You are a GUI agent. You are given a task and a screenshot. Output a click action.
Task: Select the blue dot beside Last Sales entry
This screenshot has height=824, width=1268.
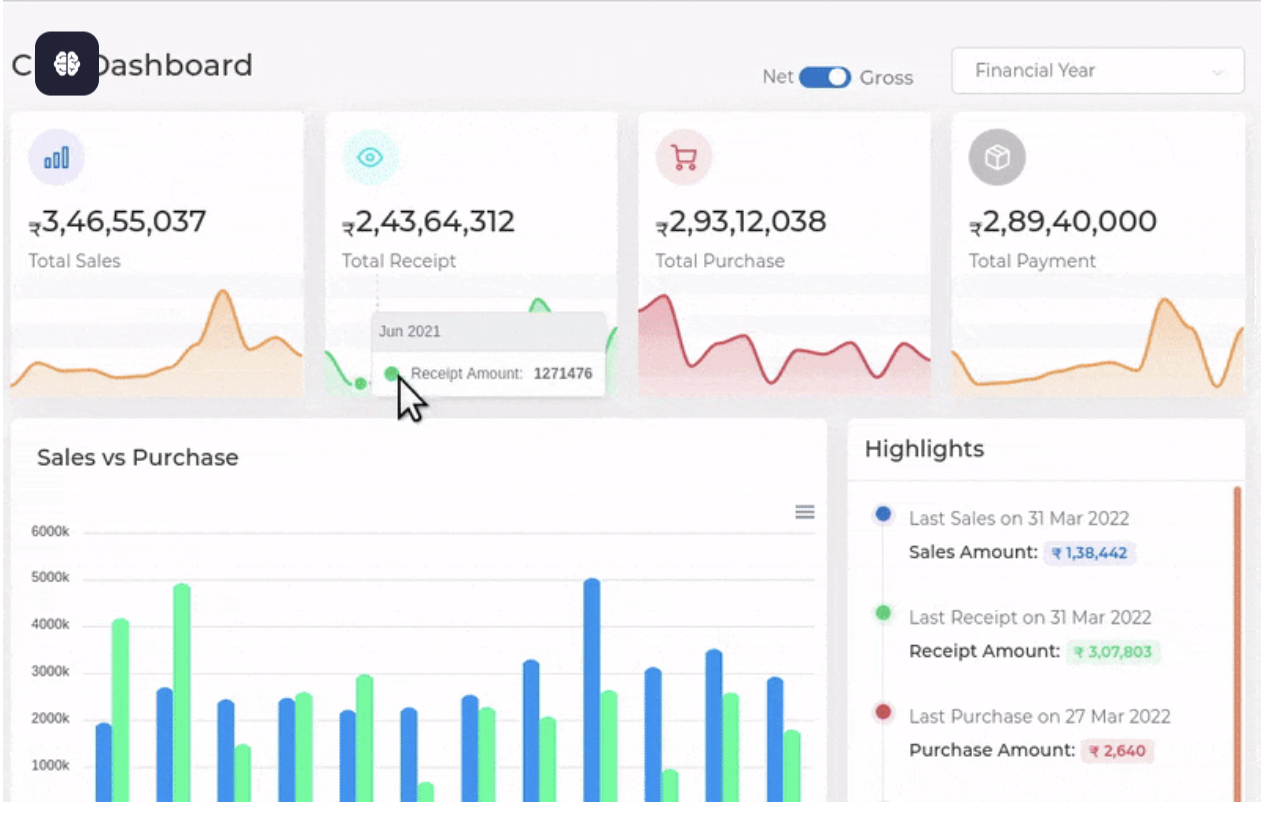coord(881,513)
